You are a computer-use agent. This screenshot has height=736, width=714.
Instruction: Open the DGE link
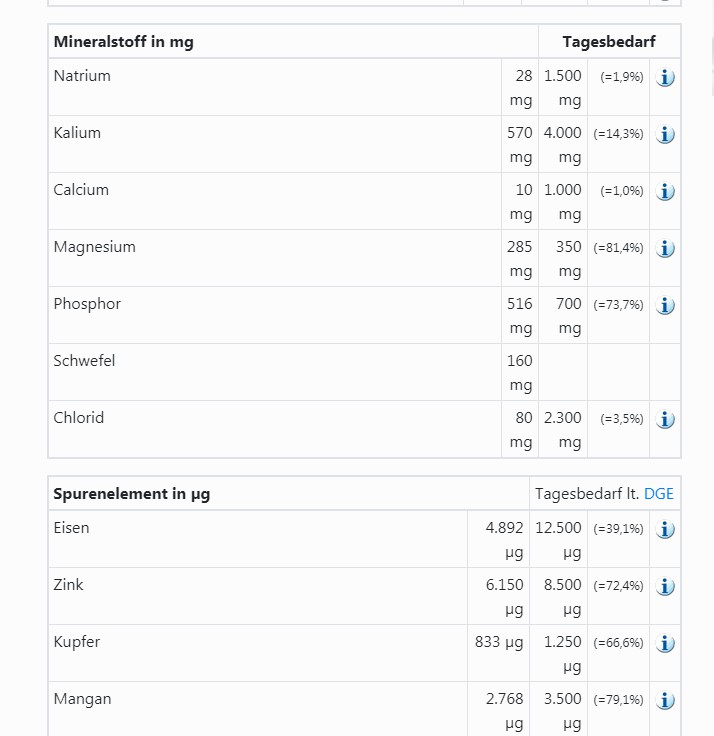click(658, 493)
